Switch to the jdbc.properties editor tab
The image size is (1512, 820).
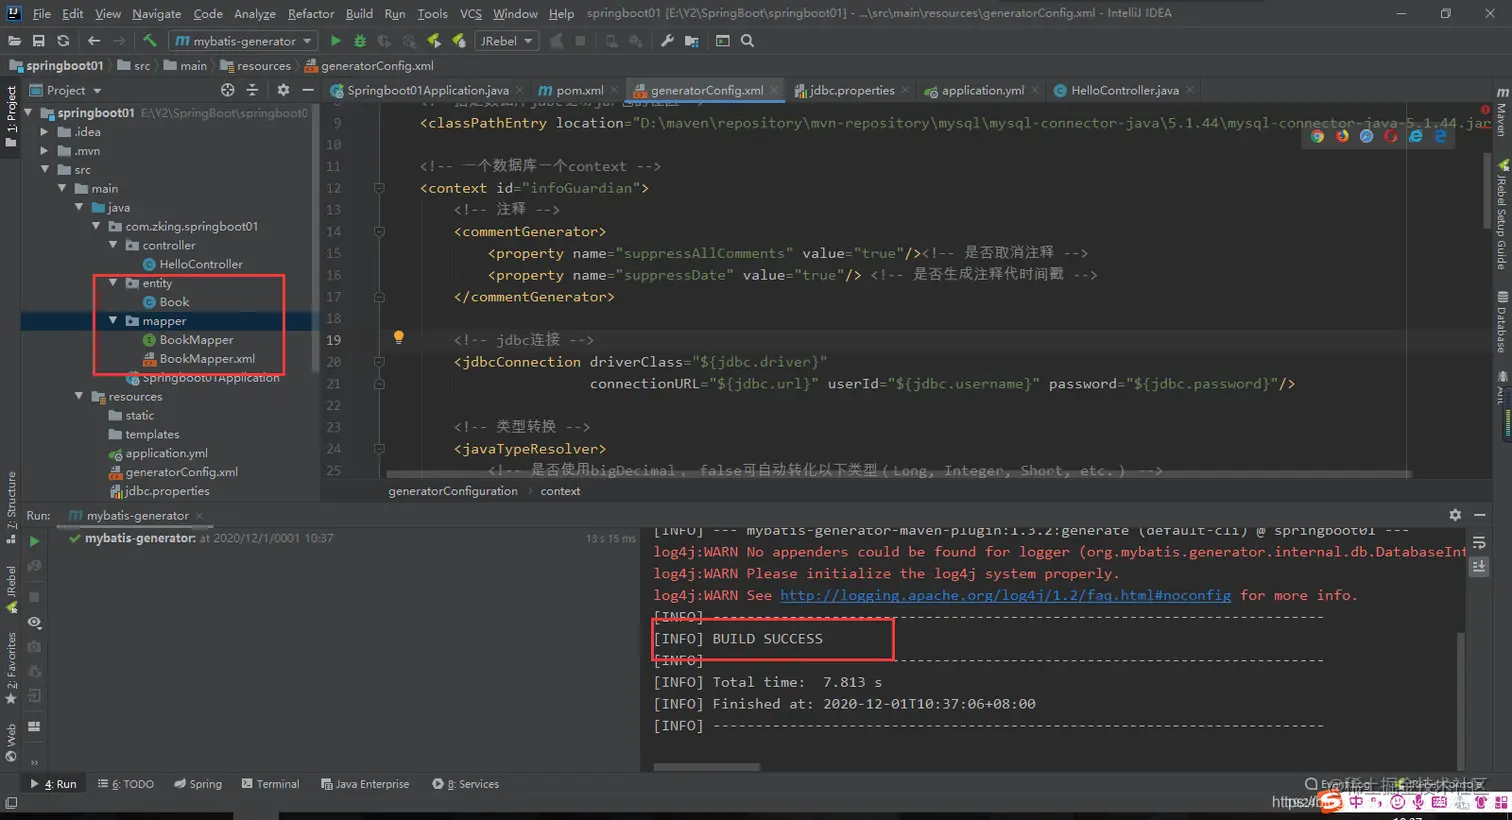(852, 90)
